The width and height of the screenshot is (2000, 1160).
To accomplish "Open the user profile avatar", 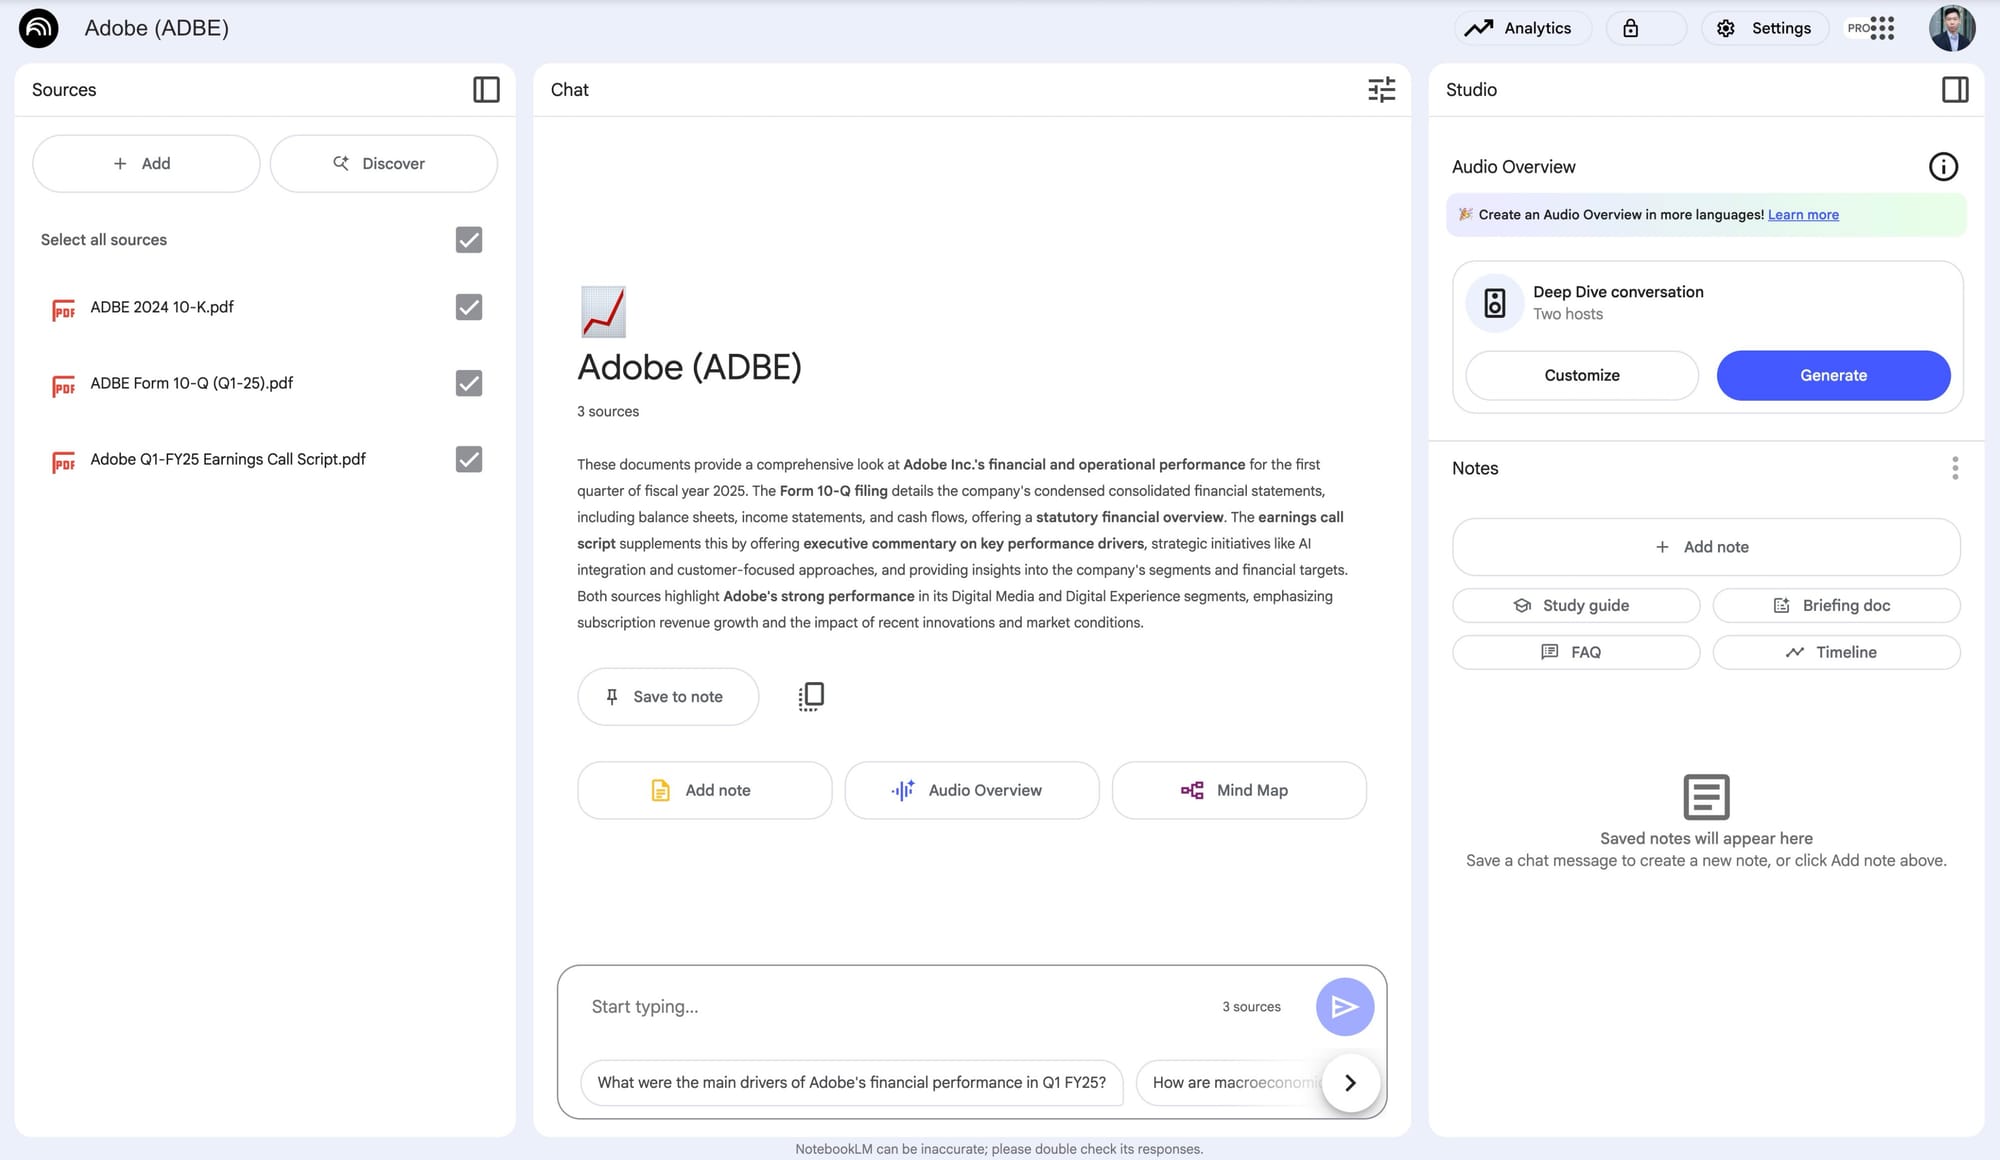I will [1952, 28].
